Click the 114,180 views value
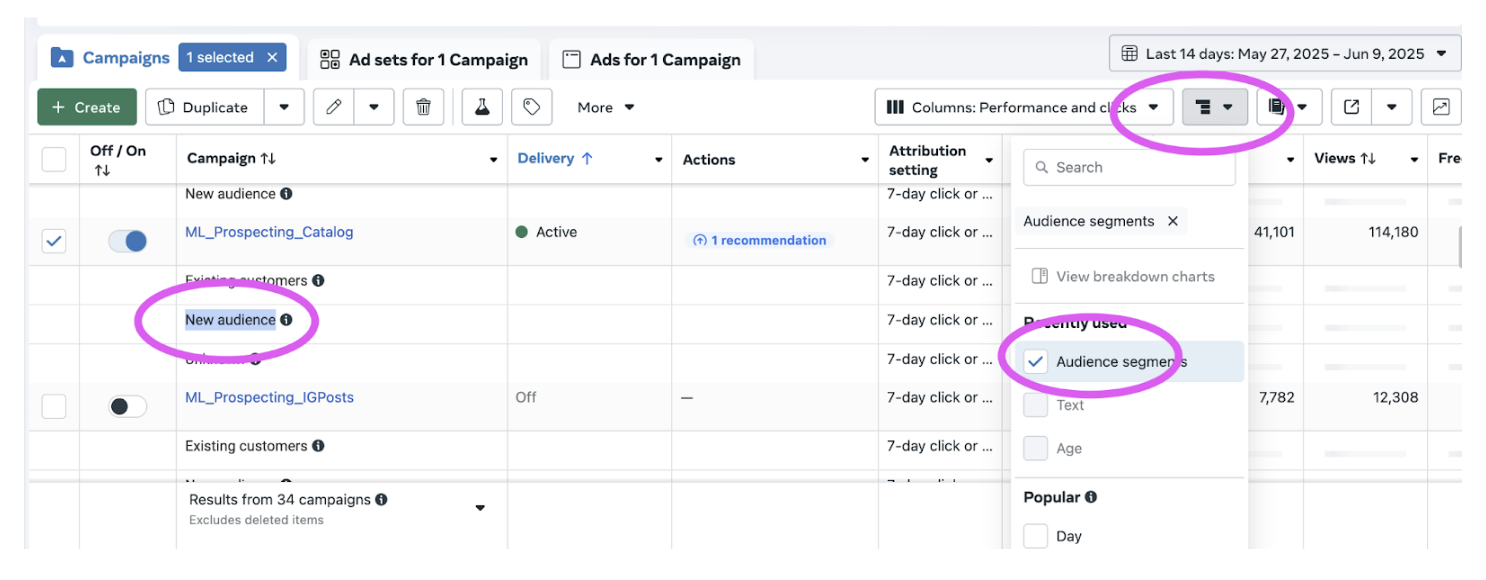1486x580 pixels. click(x=1394, y=232)
